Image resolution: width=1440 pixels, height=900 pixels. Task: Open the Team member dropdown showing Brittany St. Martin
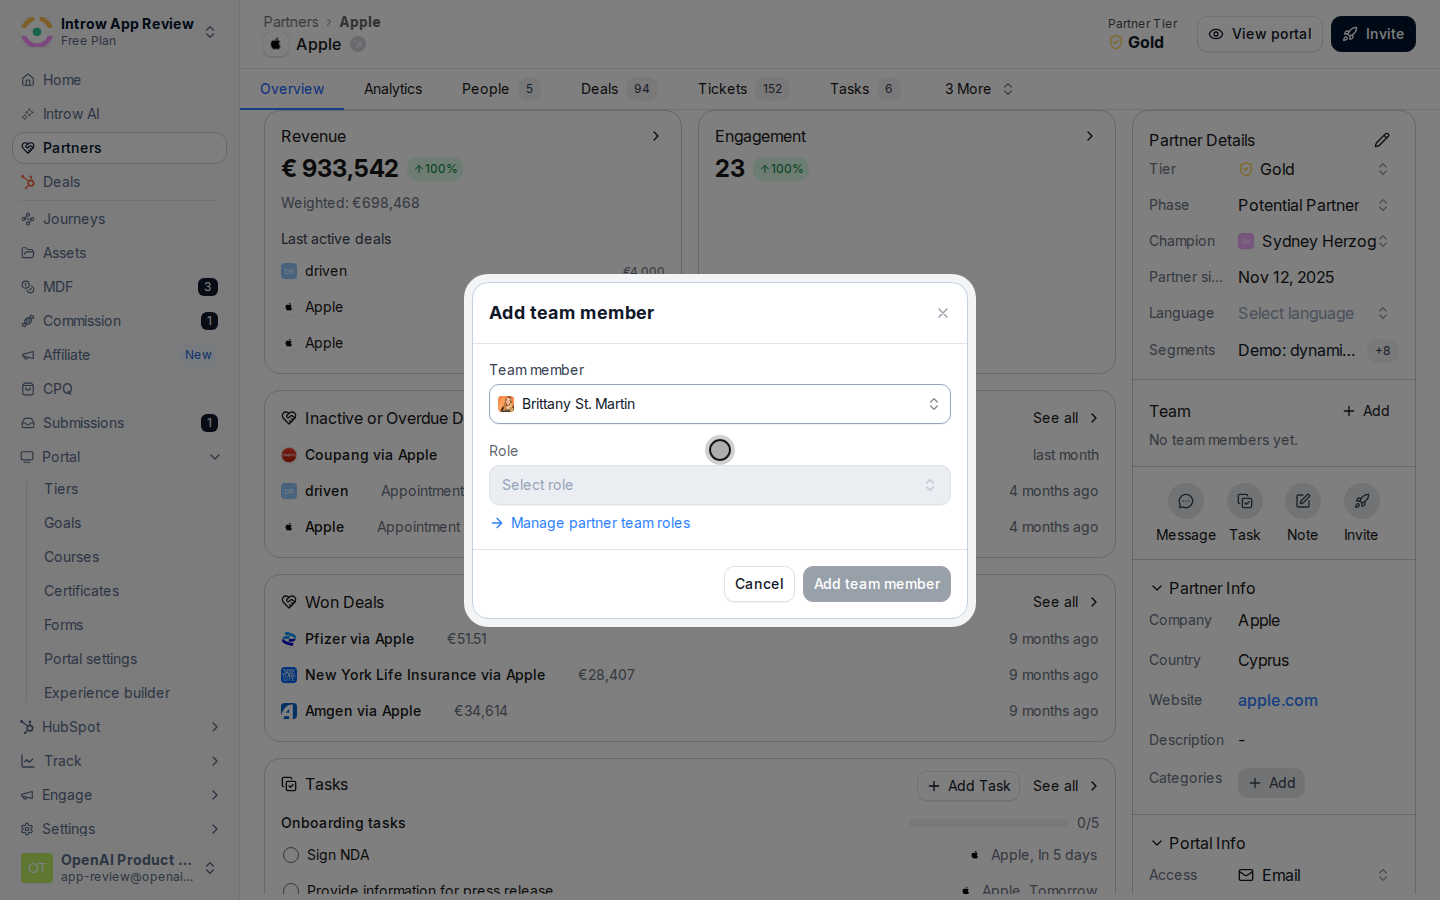coord(720,404)
